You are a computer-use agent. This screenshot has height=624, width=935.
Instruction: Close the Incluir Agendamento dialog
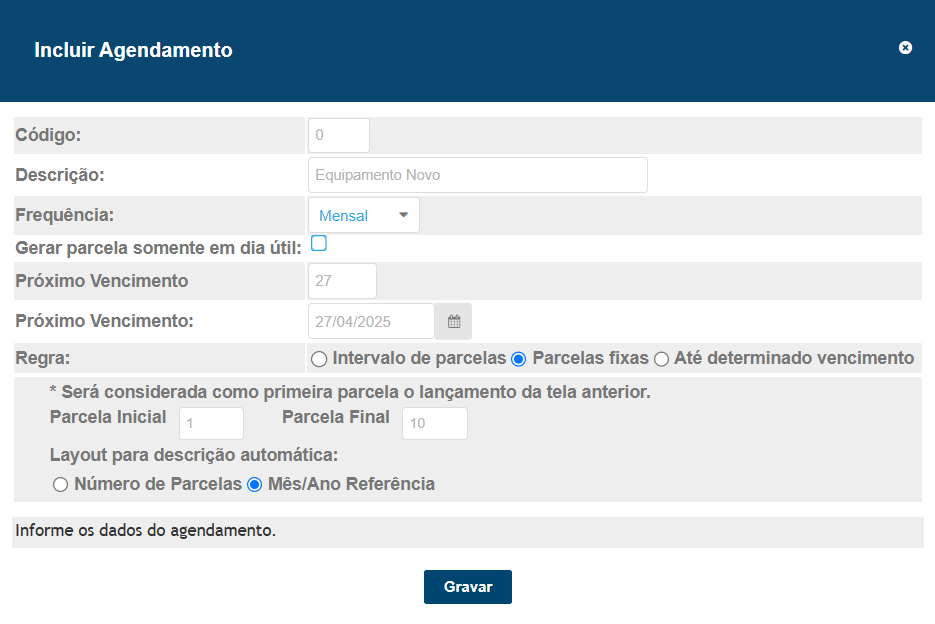pyautogui.click(x=905, y=48)
